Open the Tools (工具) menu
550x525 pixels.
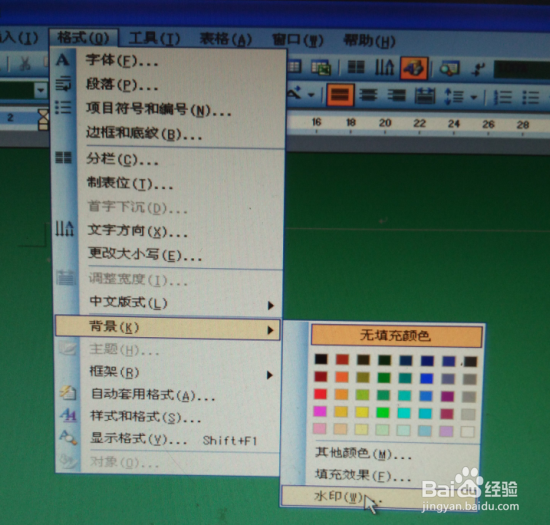click(154, 39)
